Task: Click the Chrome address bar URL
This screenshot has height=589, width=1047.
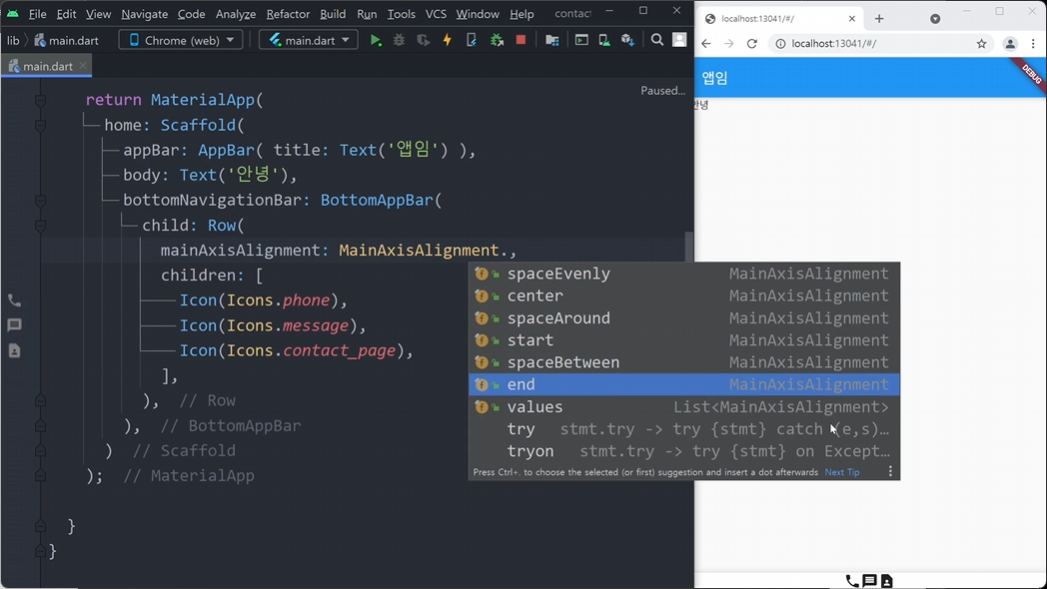Action: (833, 43)
